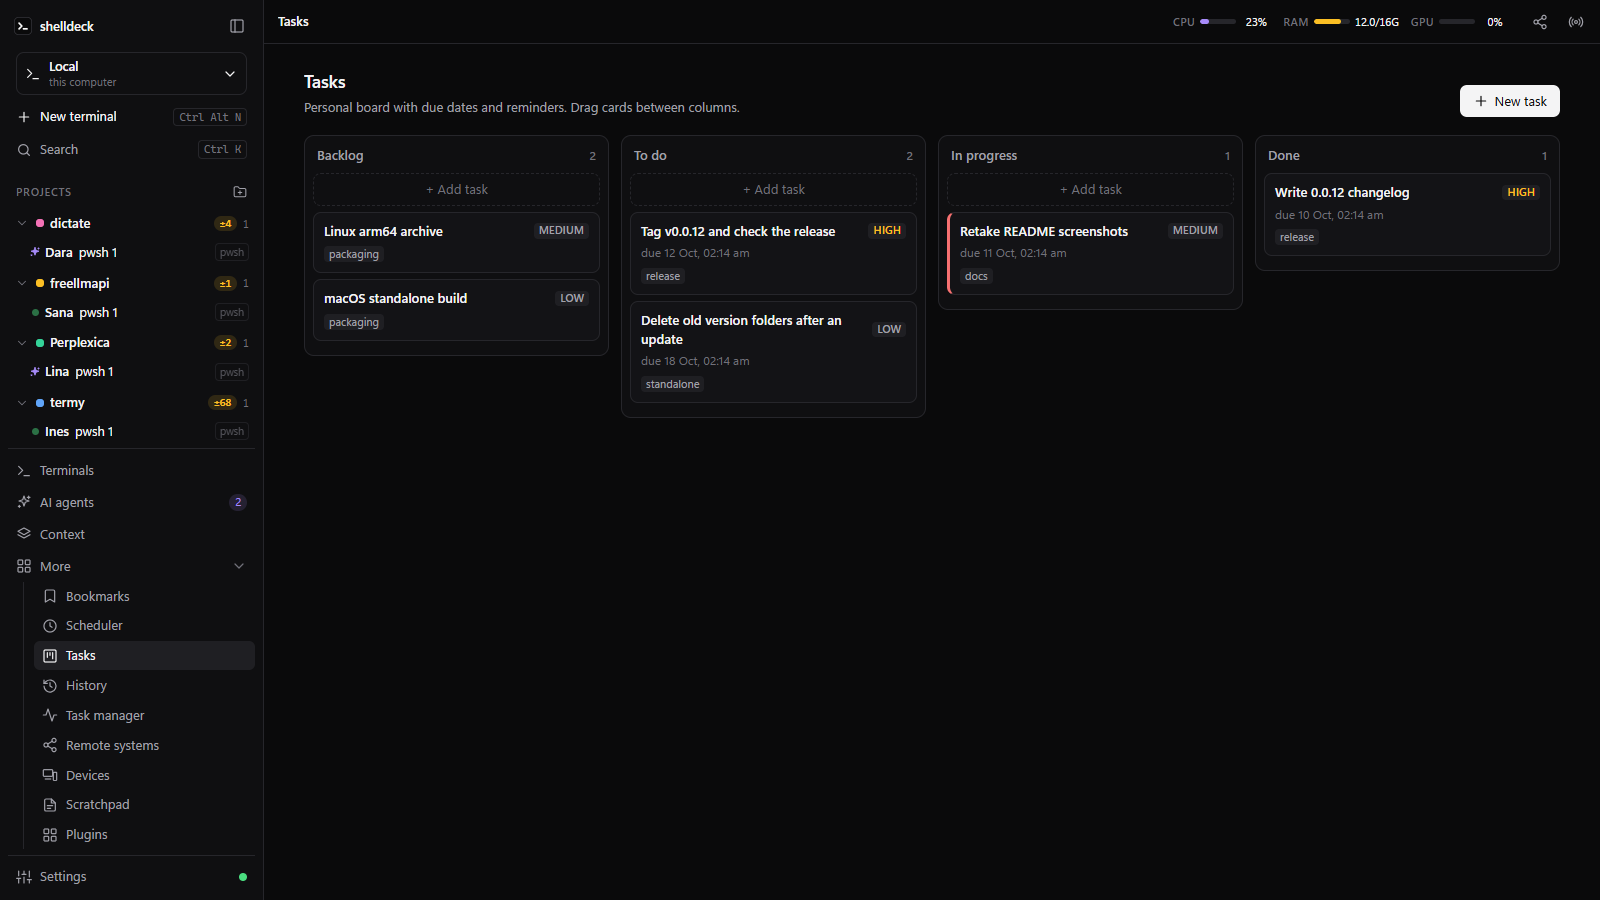Image resolution: width=1600 pixels, height=900 pixels.
Task: Select the Ines pwsh 1 terminal
Action: pos(139,432)
